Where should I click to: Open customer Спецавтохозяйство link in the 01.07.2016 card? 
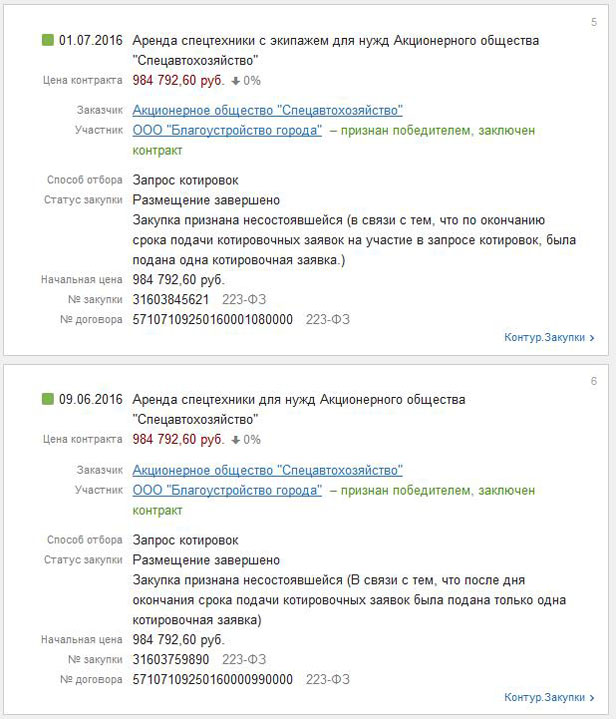[267, 110]
